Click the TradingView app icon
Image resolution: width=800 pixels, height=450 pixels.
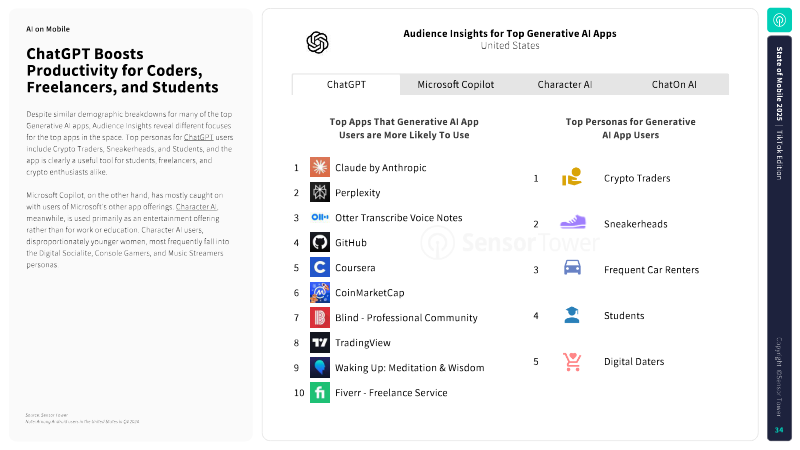(x=320, y=342)
